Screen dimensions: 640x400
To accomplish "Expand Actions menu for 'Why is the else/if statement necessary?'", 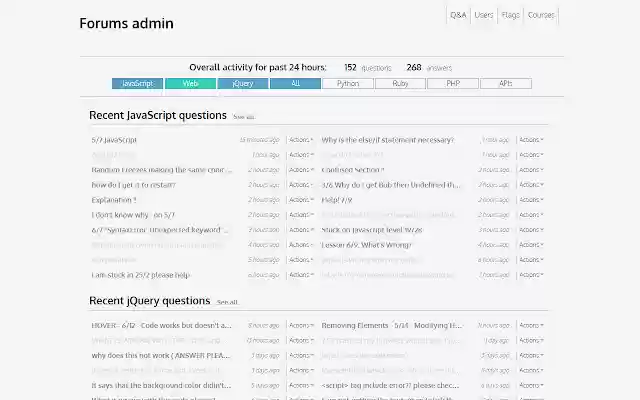I will [531, 140].
